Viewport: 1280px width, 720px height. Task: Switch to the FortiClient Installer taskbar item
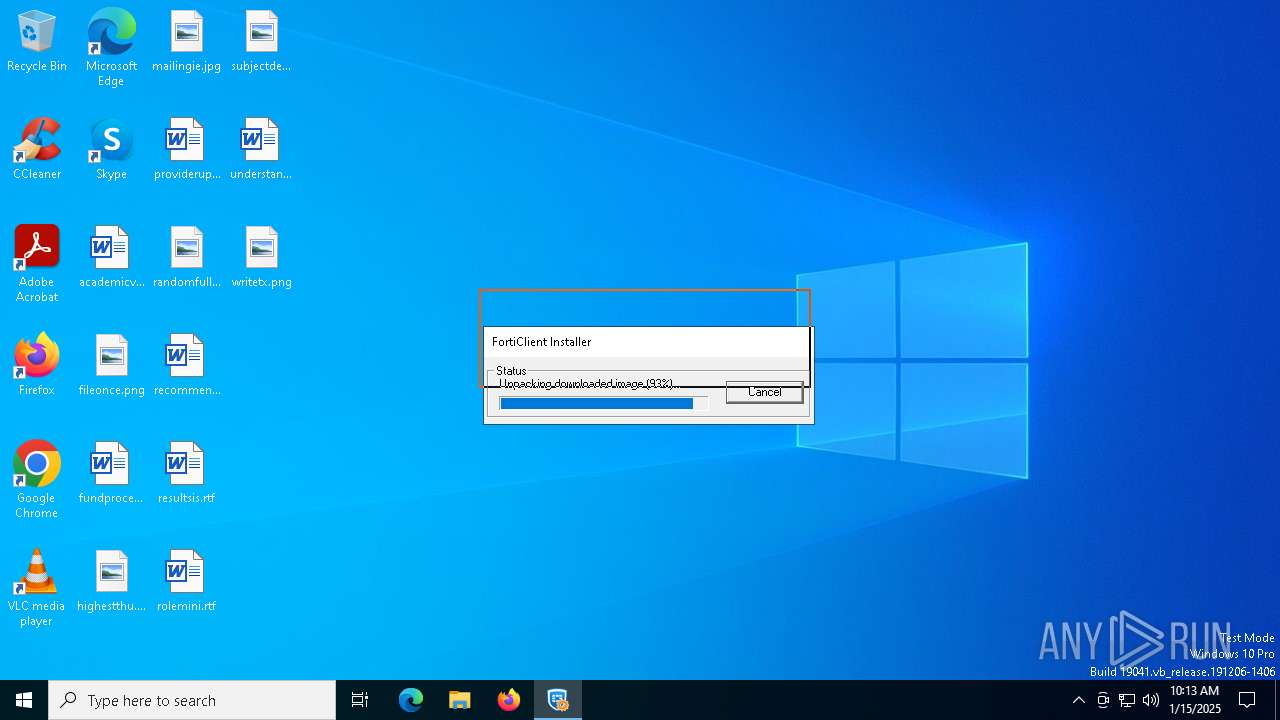(558, 700)
